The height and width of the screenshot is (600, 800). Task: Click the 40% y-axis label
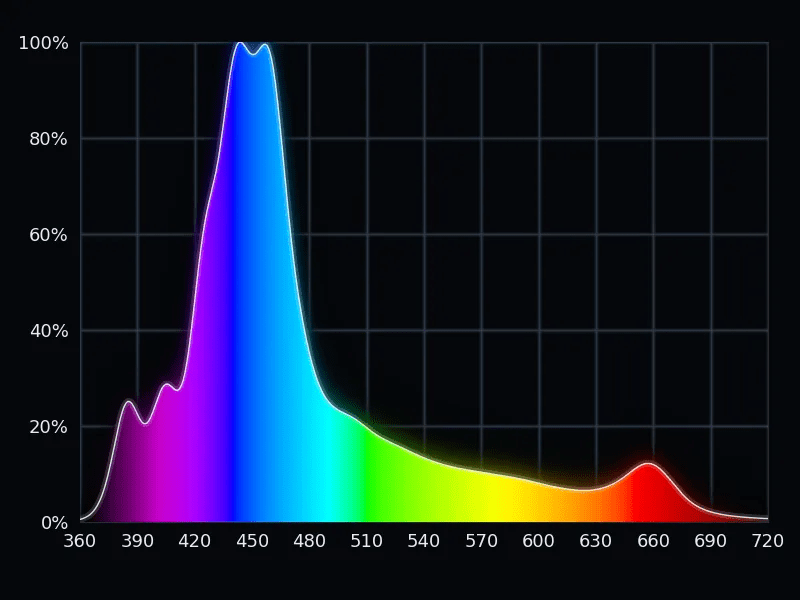(48, 331)
